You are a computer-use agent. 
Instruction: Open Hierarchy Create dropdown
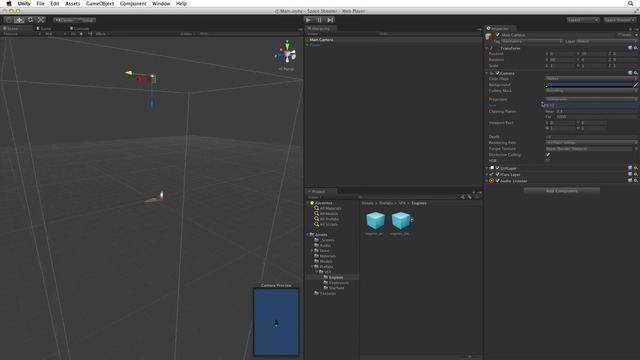315,34
